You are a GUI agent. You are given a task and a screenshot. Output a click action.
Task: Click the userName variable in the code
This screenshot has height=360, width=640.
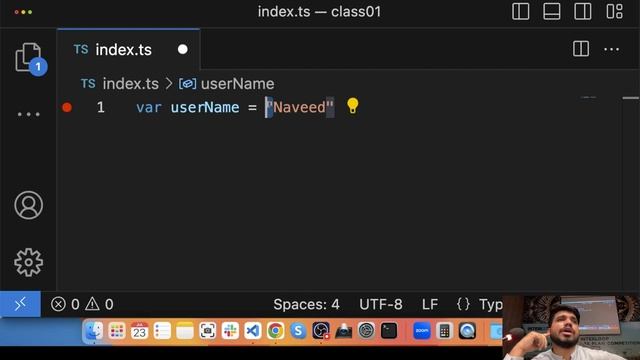click(205, 107)
